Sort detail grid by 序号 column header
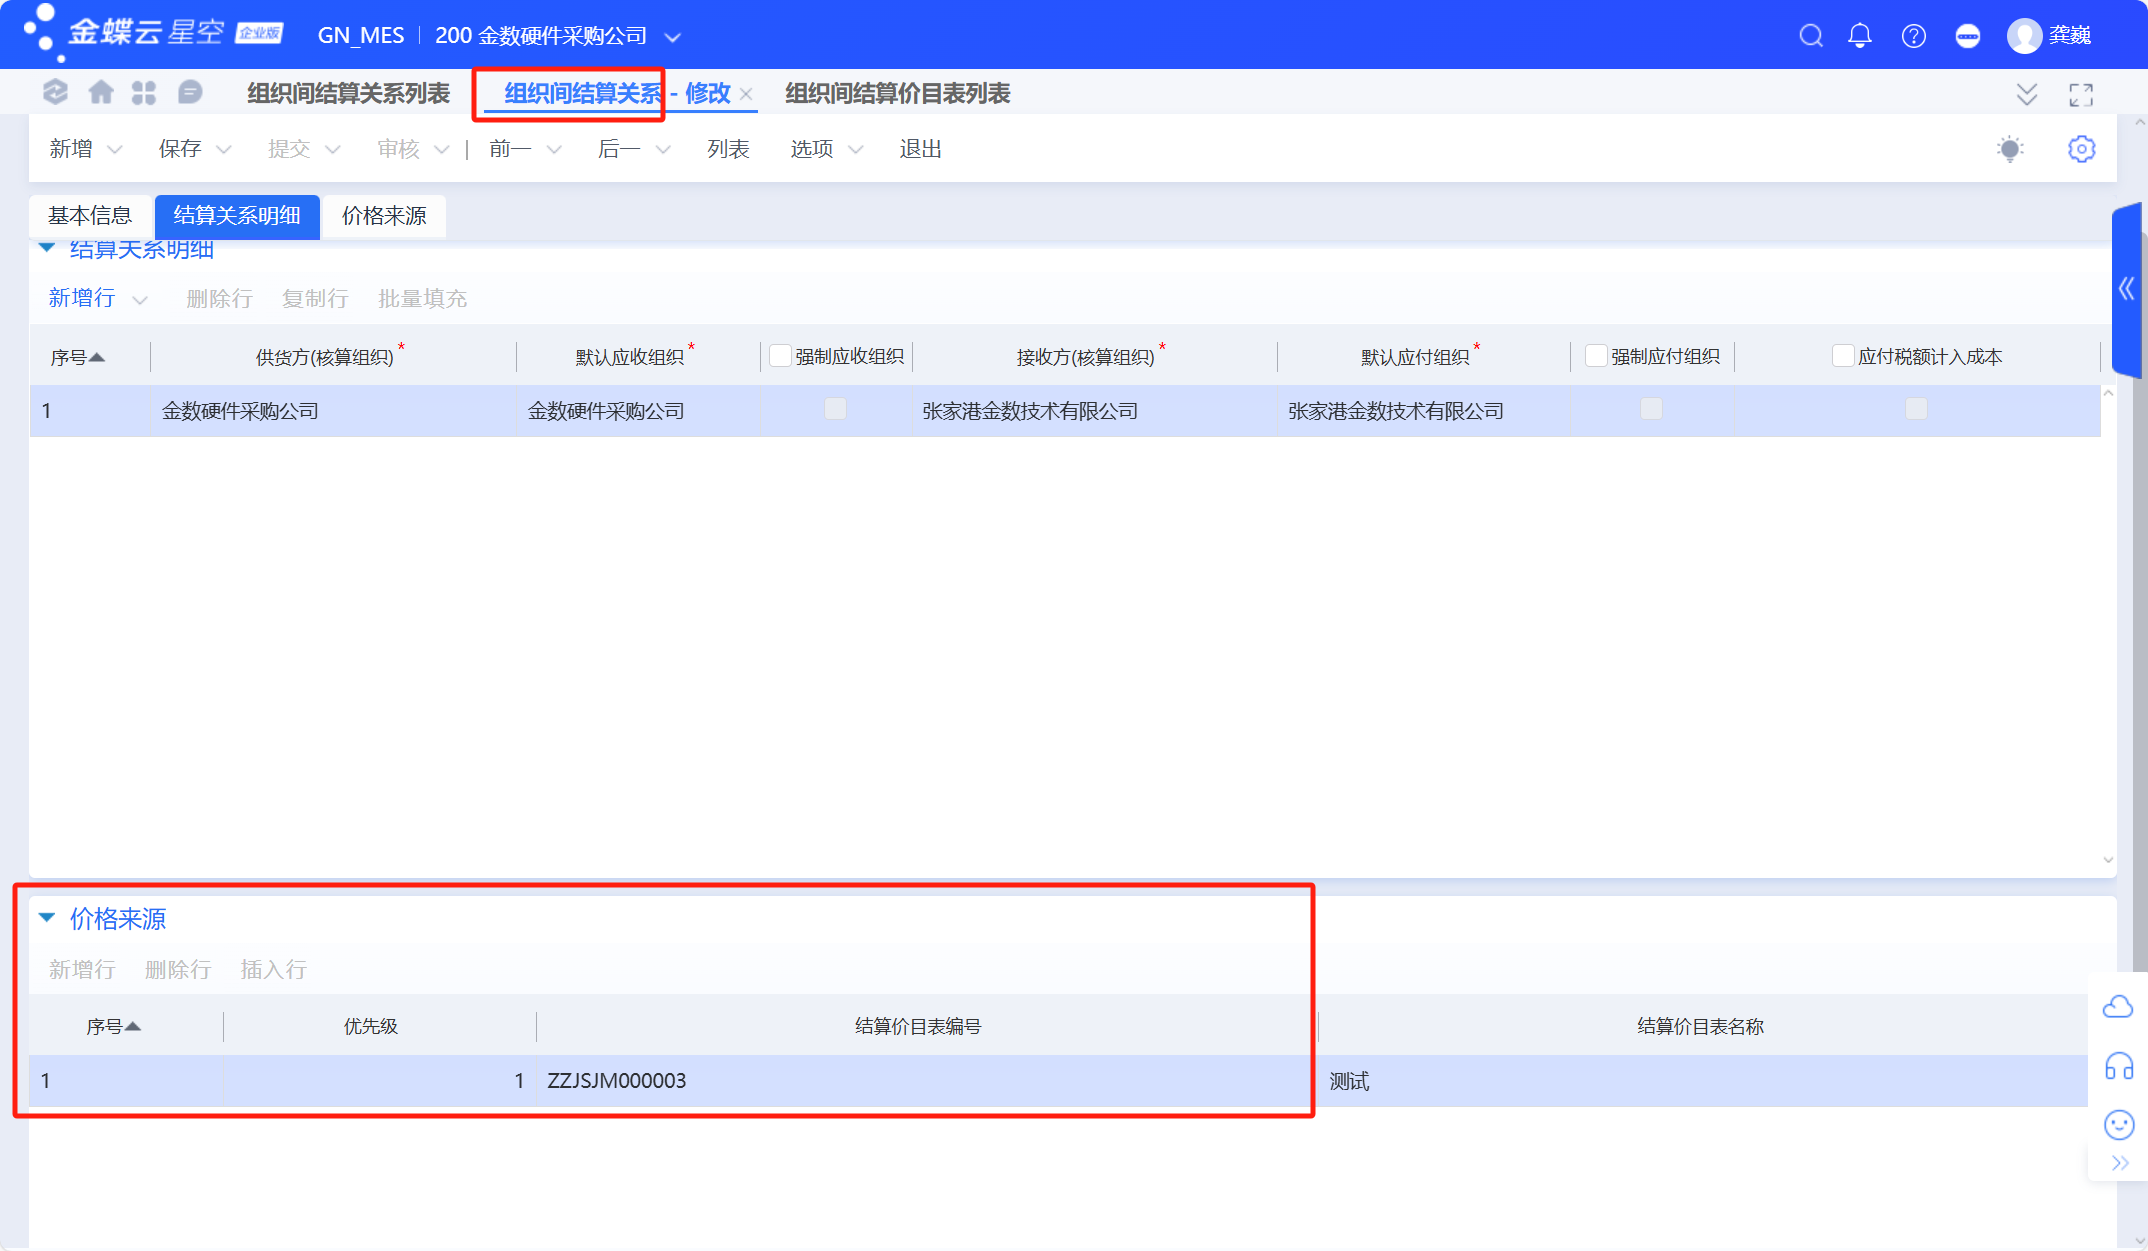The height and width of the screenshot is (1251, 2148). [x=78, y=357]
